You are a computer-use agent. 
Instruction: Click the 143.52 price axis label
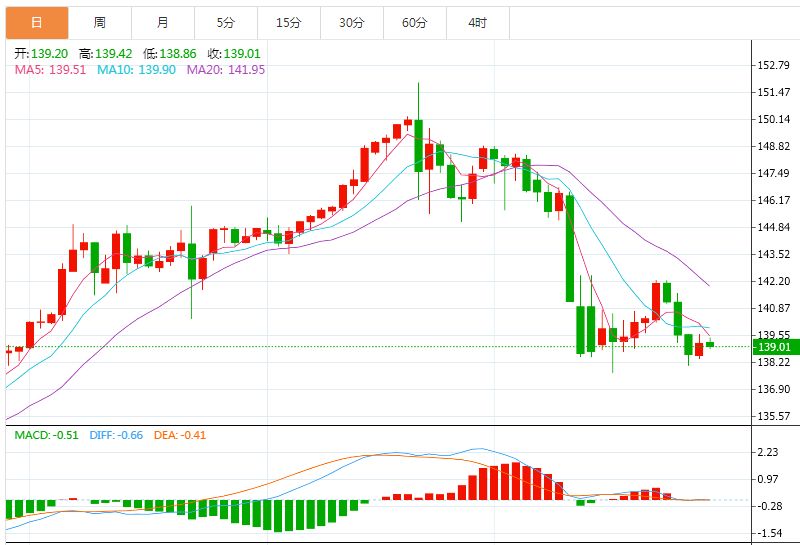point(773,254)
